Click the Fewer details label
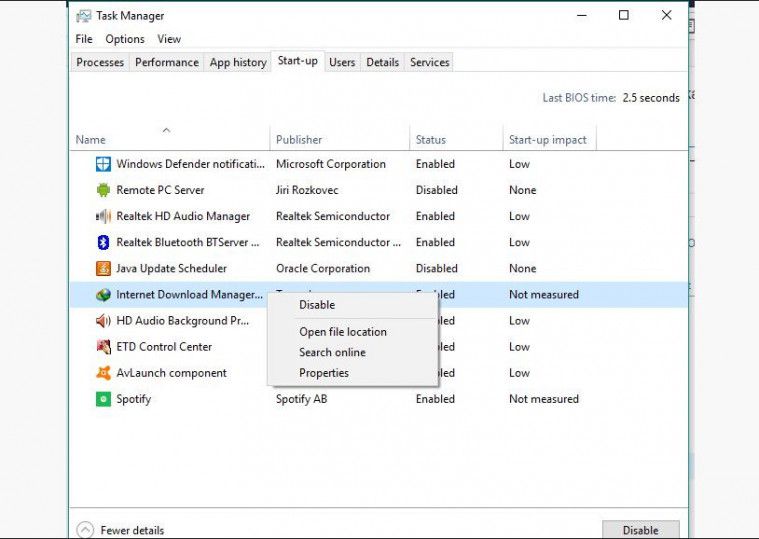Viewport: 759px width, 539px height. coord(132,530)
